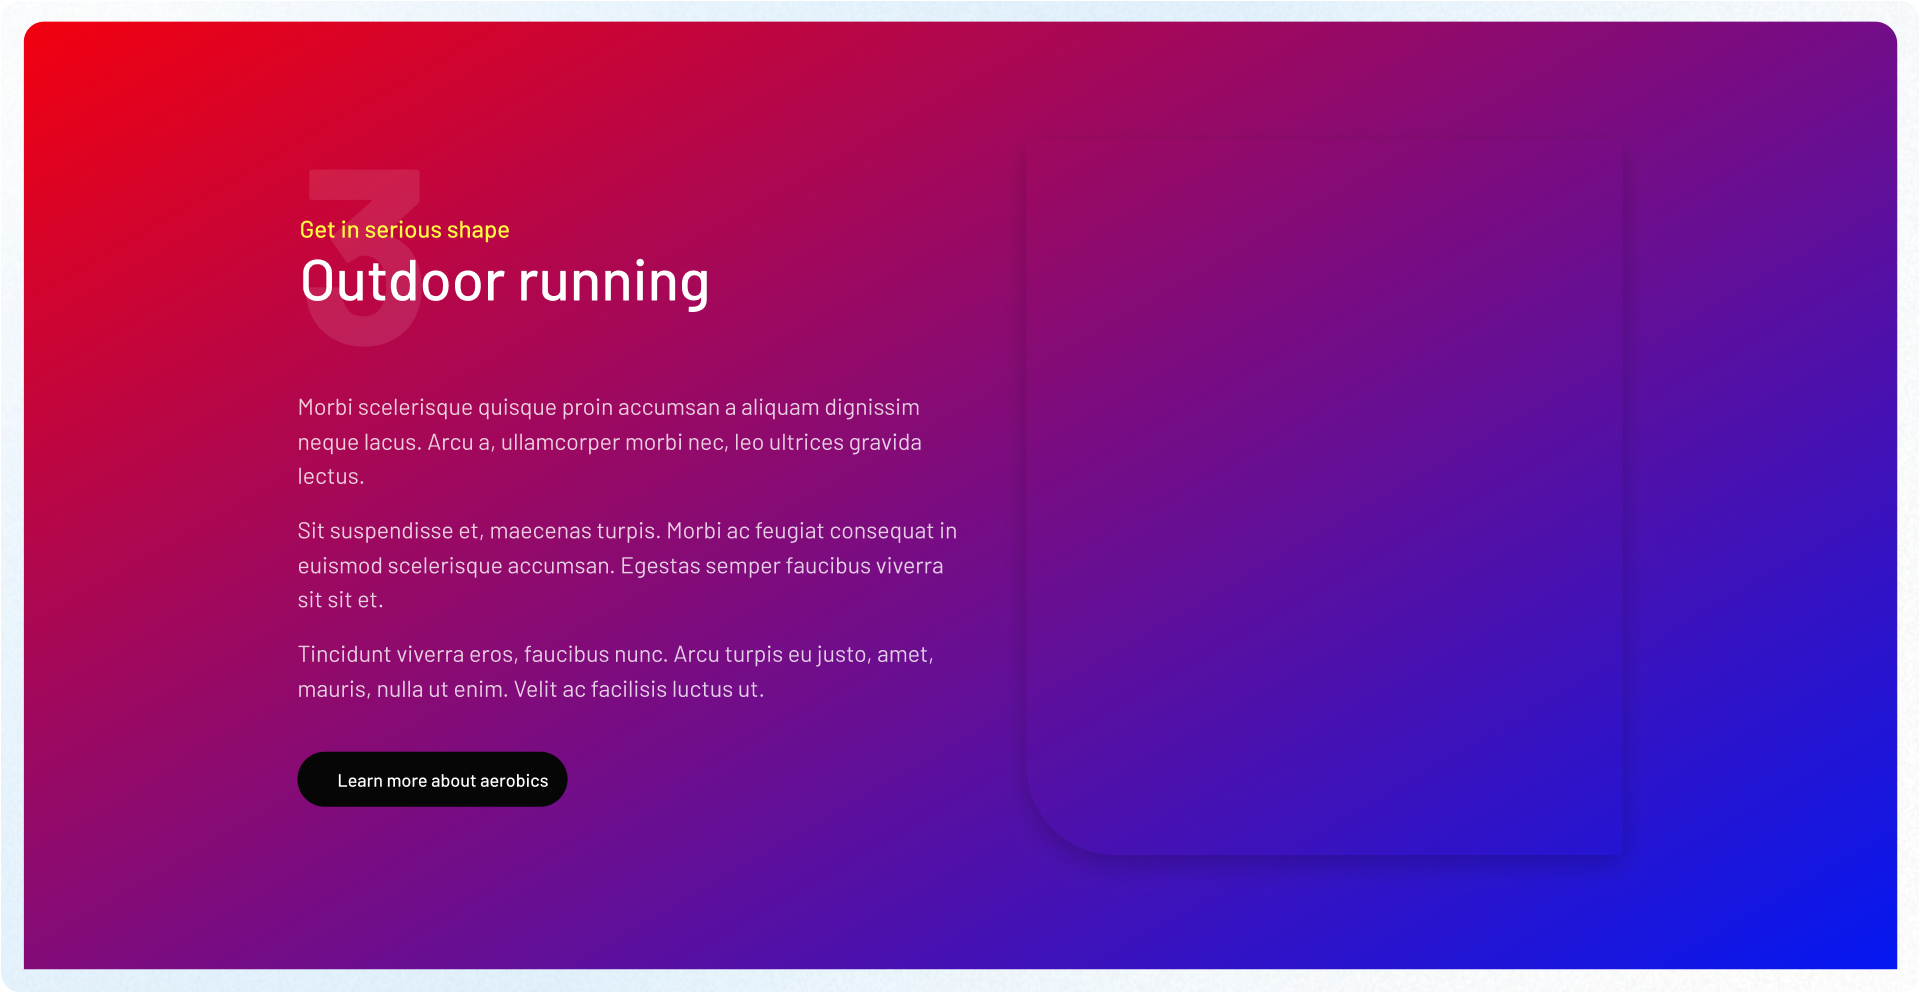Click the line starting with mauris, nulla

[530, 689]
